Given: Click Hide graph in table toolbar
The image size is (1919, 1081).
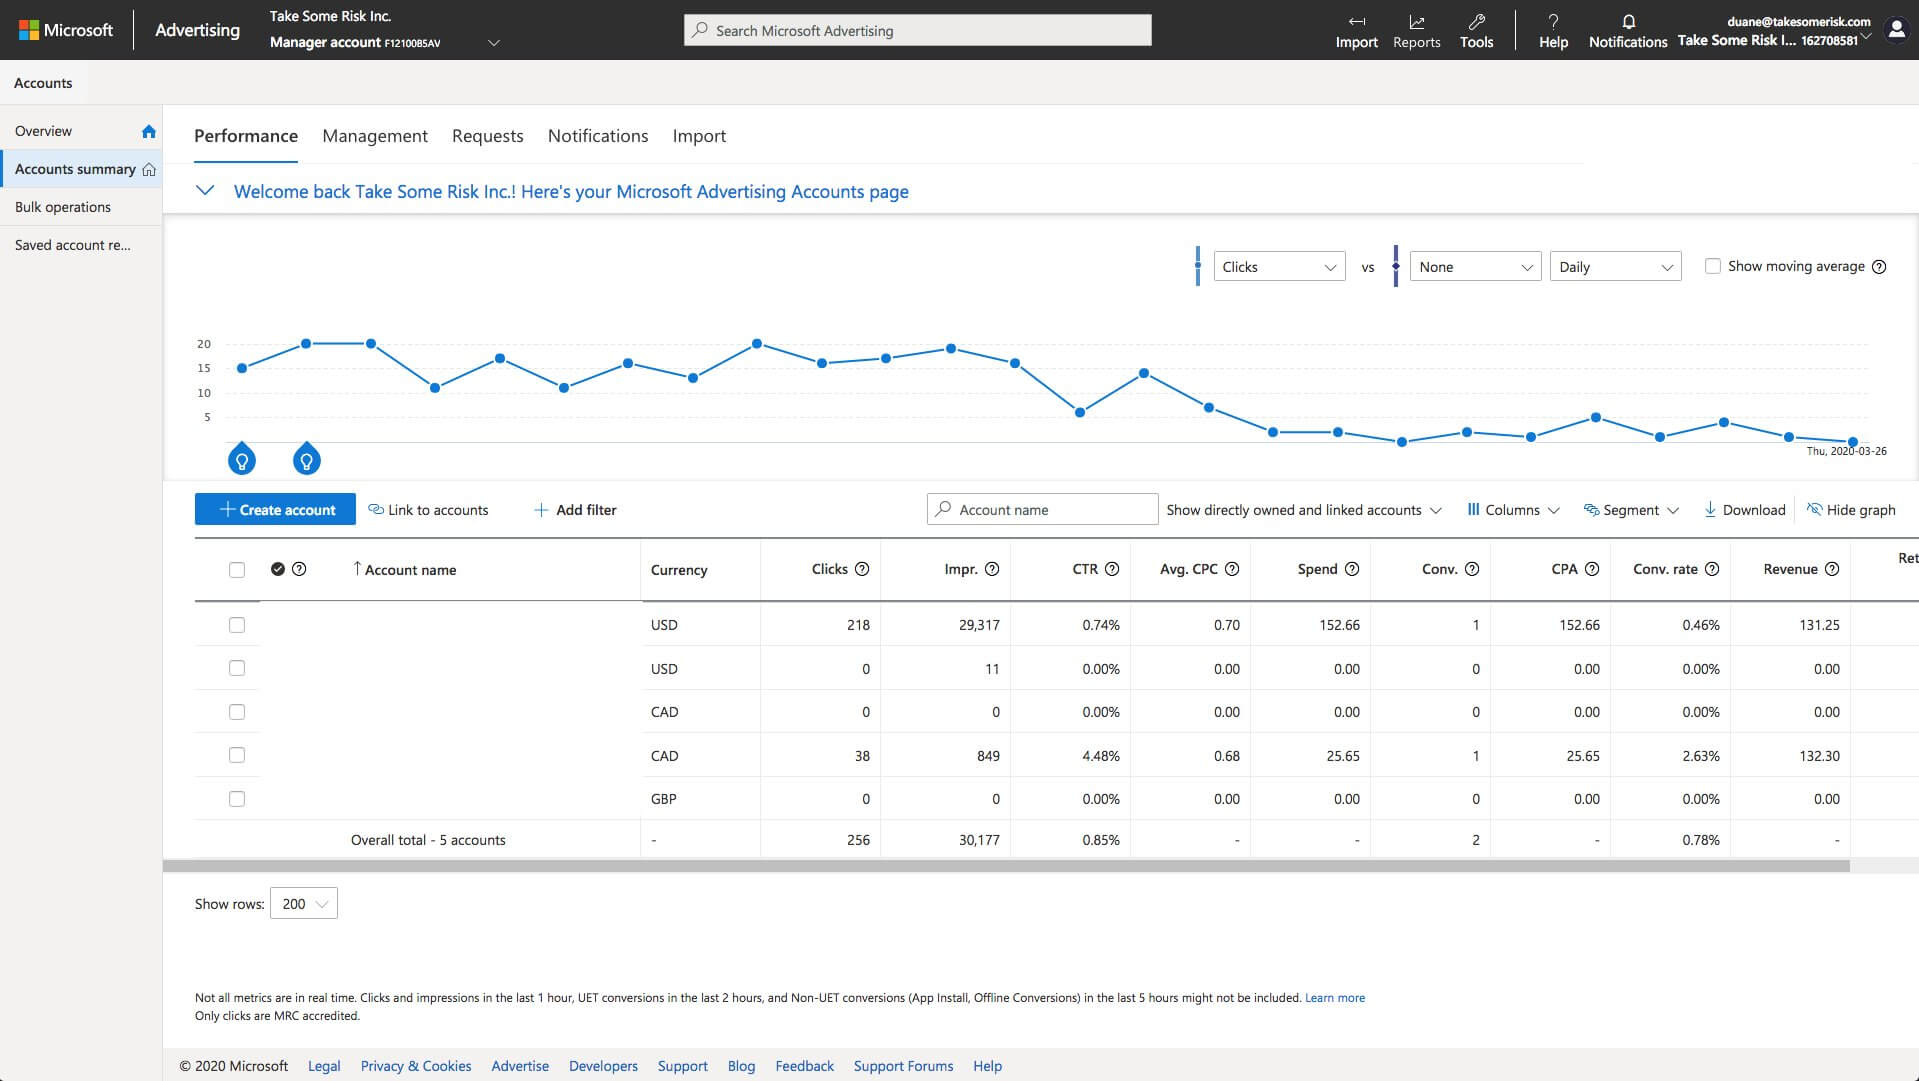Looking at the screenshot, I should [x=1851, y=510].
